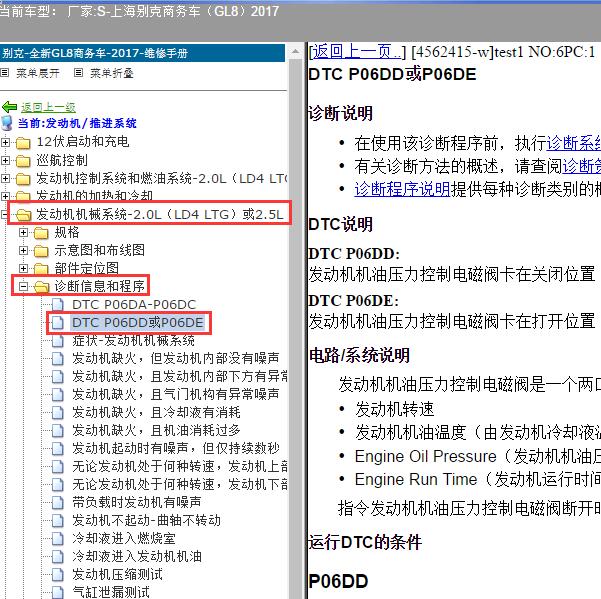Image resolution: width=601 pixels, height=599 pixels.
Task: Click the page icon for 发动机不起动-曲轴不转动
Action: click(58, 520)
